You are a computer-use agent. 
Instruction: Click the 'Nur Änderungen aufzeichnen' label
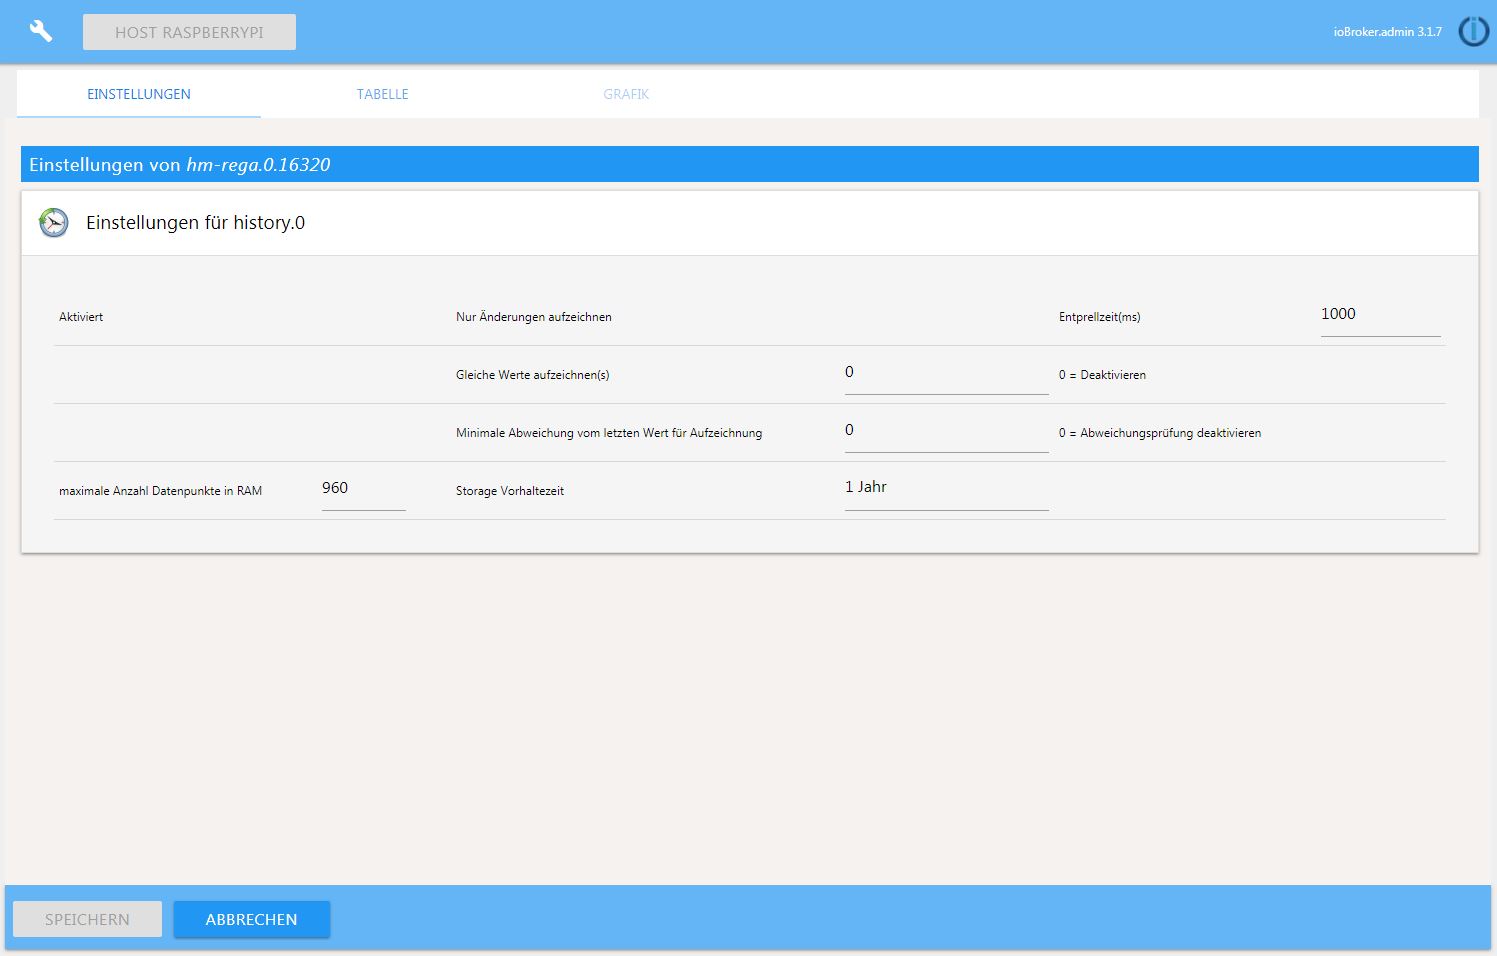click(534, 317)
